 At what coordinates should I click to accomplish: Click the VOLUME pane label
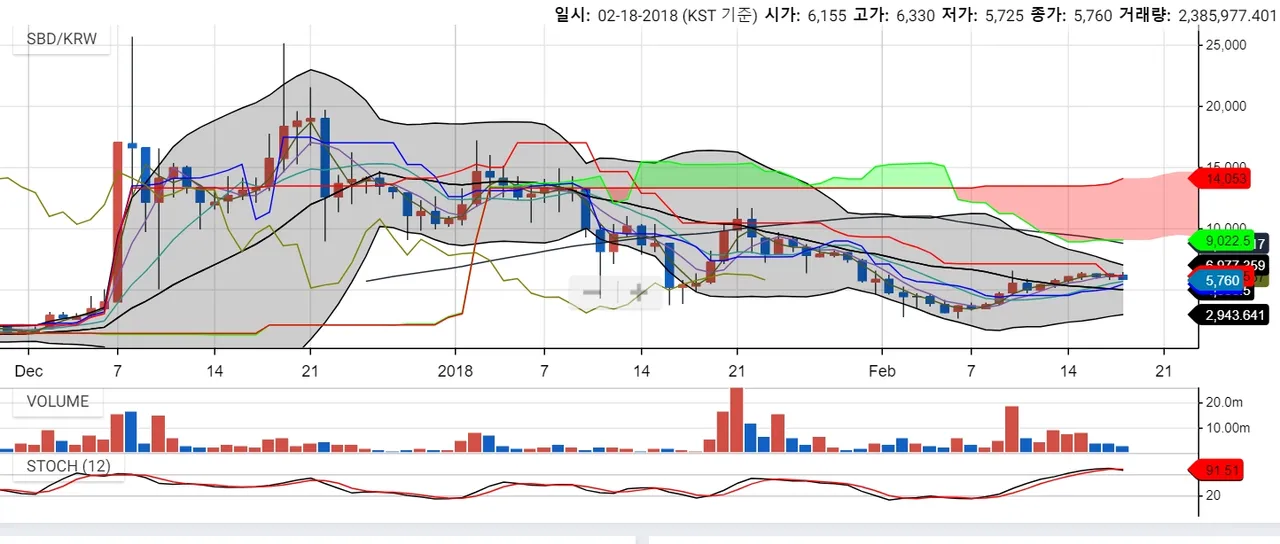[57, 402]
